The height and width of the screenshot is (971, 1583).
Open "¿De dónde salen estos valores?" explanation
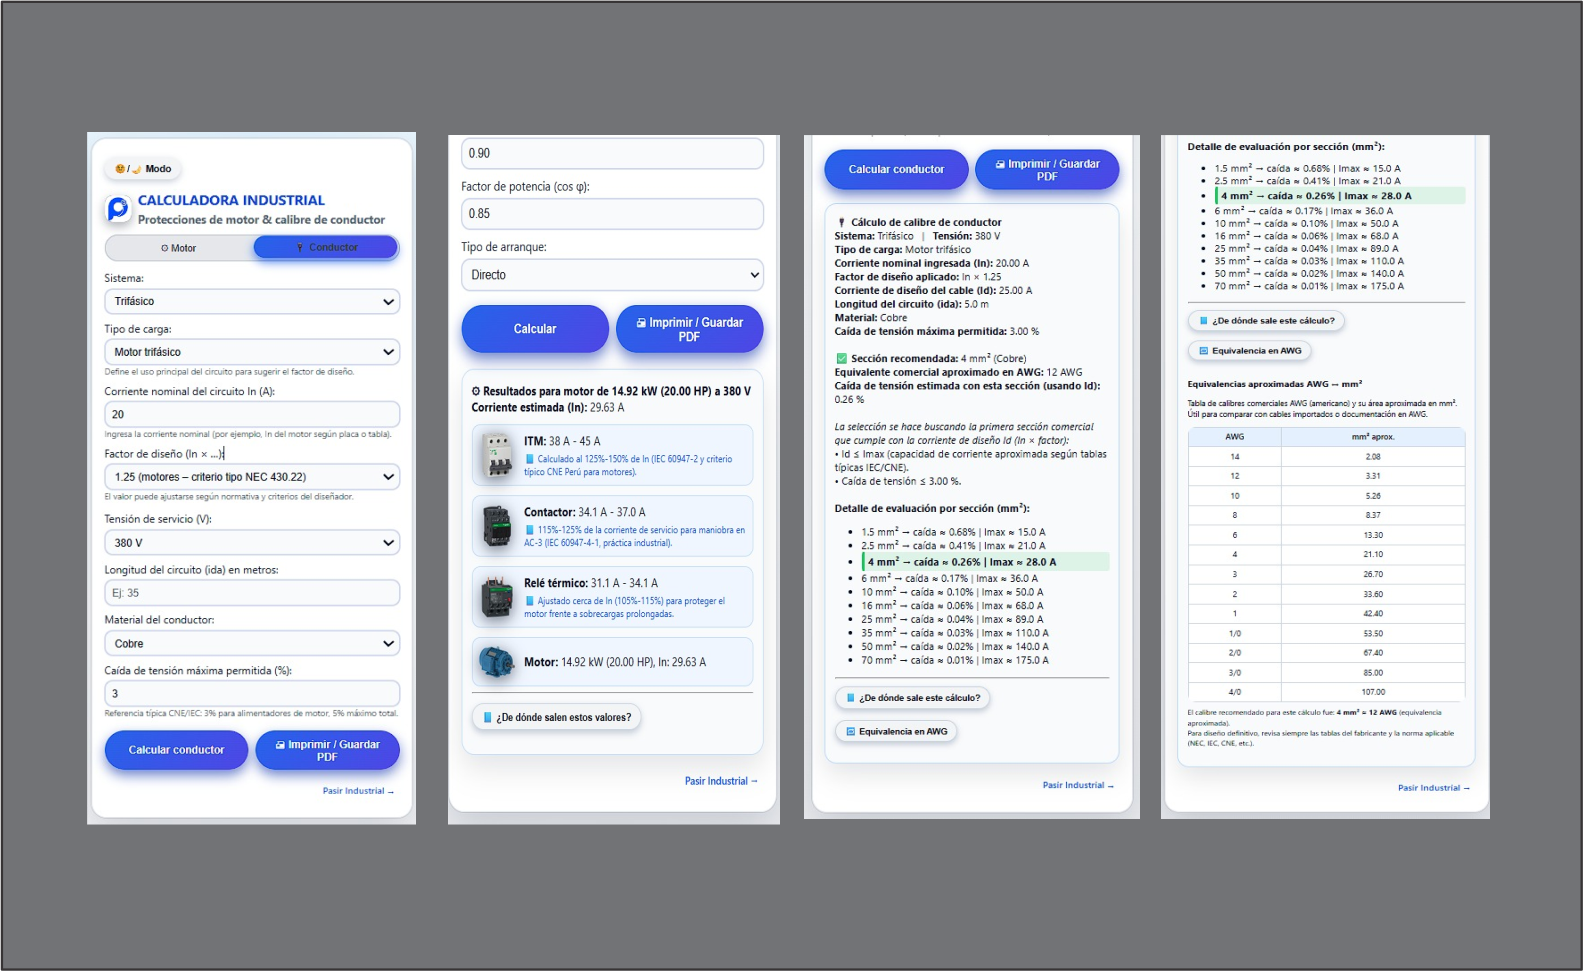[557, 717]
